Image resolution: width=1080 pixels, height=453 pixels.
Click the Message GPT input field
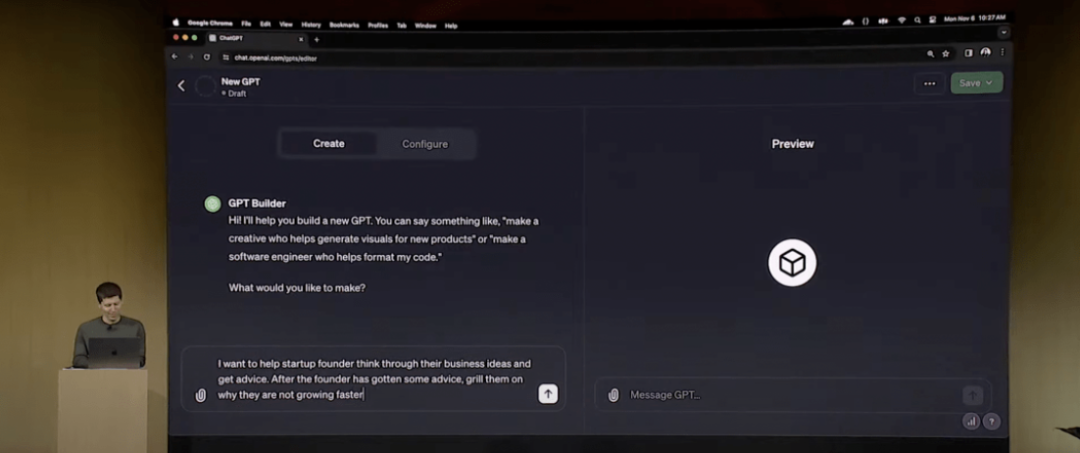(792, 395)
